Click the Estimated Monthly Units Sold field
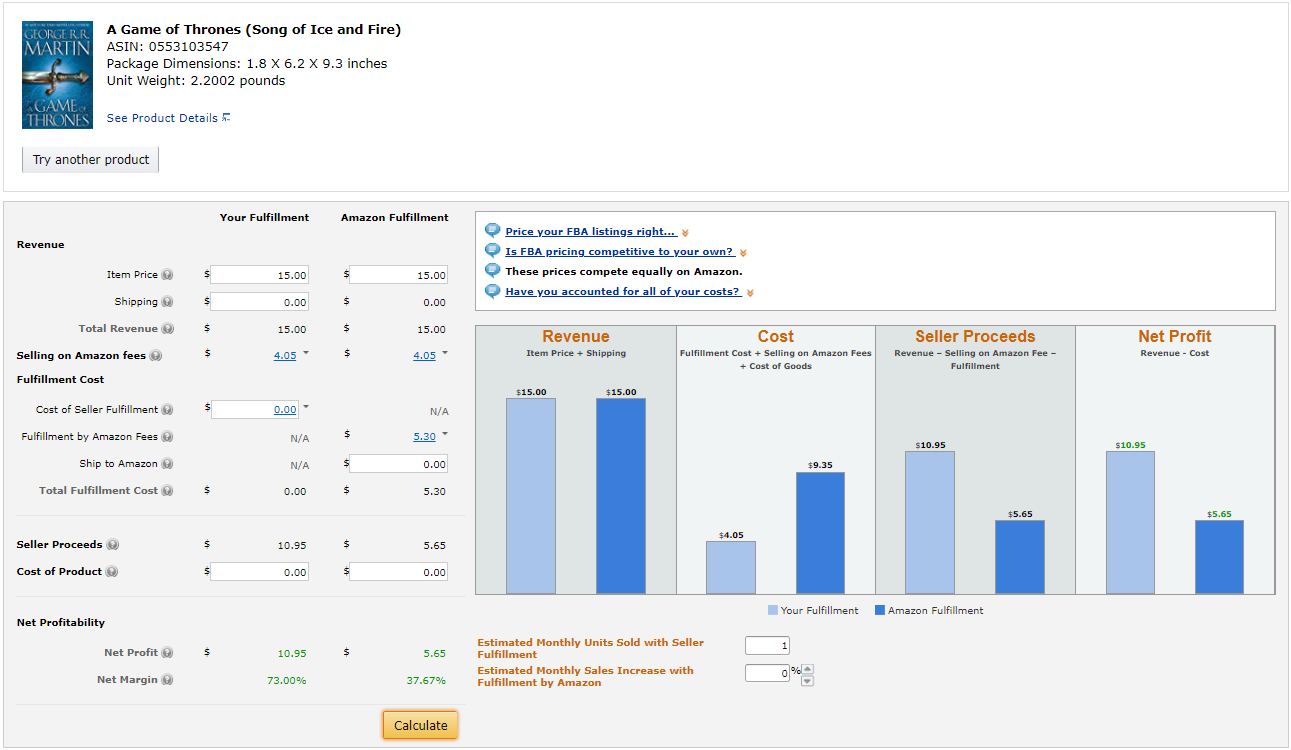The width and height of the screenshot is (1291, 750). pyautogui.click(x=767, y=646)
